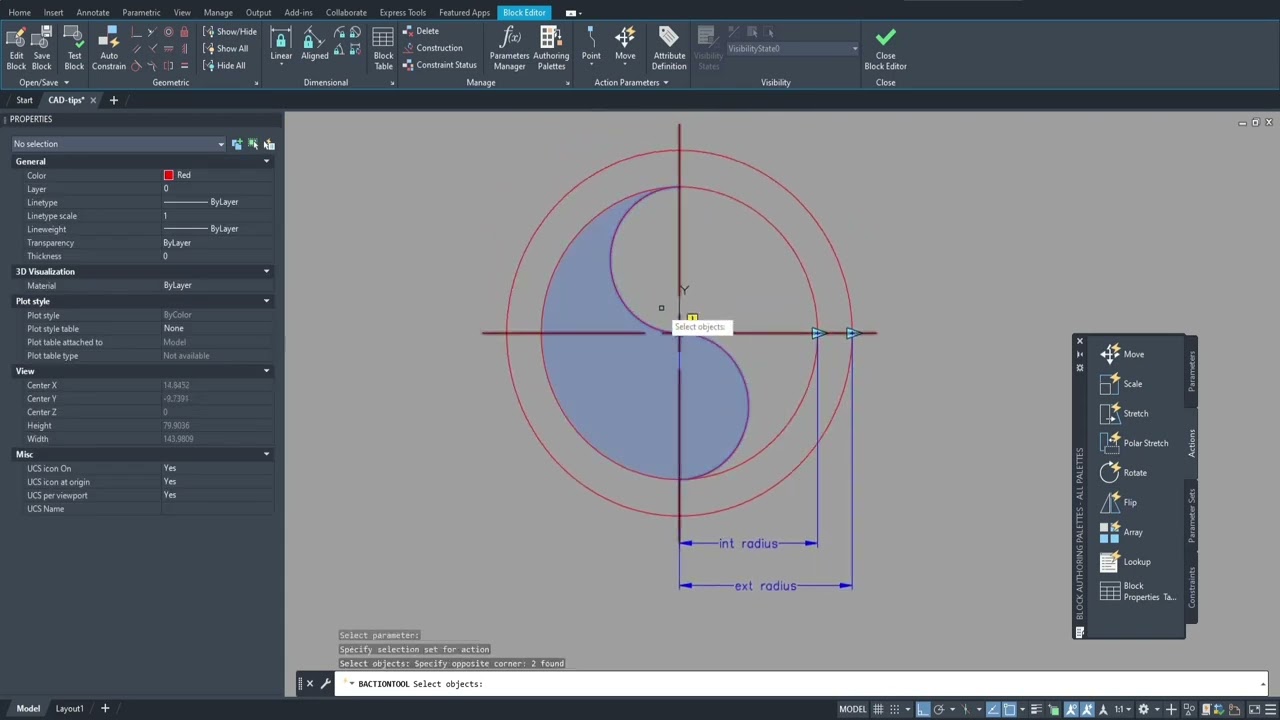Choose the Array action in palette

[1121, 532]
